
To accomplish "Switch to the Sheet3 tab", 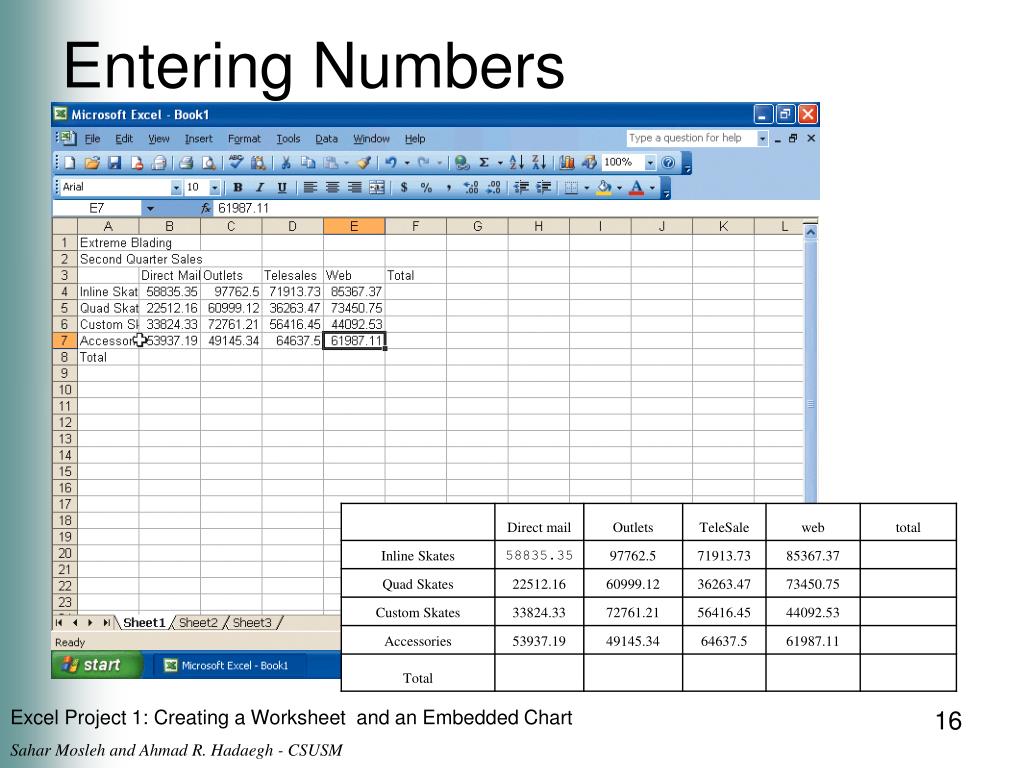I will [x=252, y=622].
